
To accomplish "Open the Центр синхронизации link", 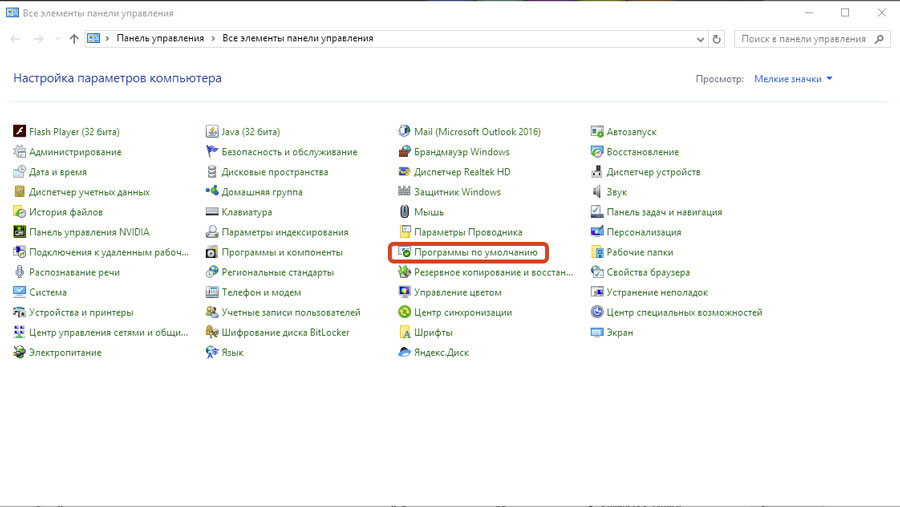I will point(463,312).
